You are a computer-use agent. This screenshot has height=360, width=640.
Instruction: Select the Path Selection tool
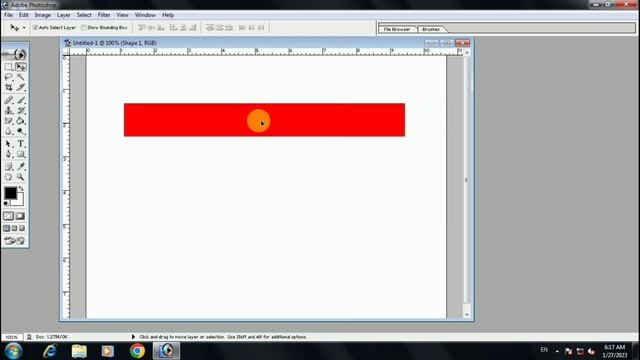pyautogui.click(x=9, y=144)
